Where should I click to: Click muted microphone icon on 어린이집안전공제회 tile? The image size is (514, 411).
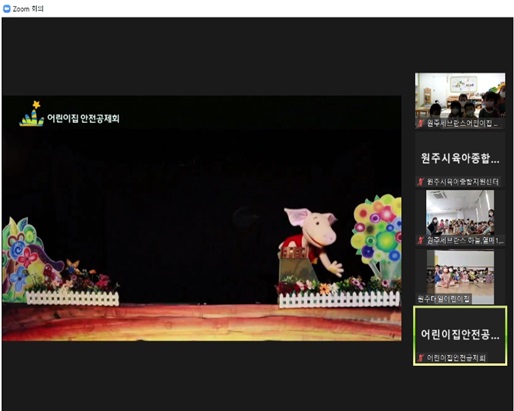tap(420, 358)
